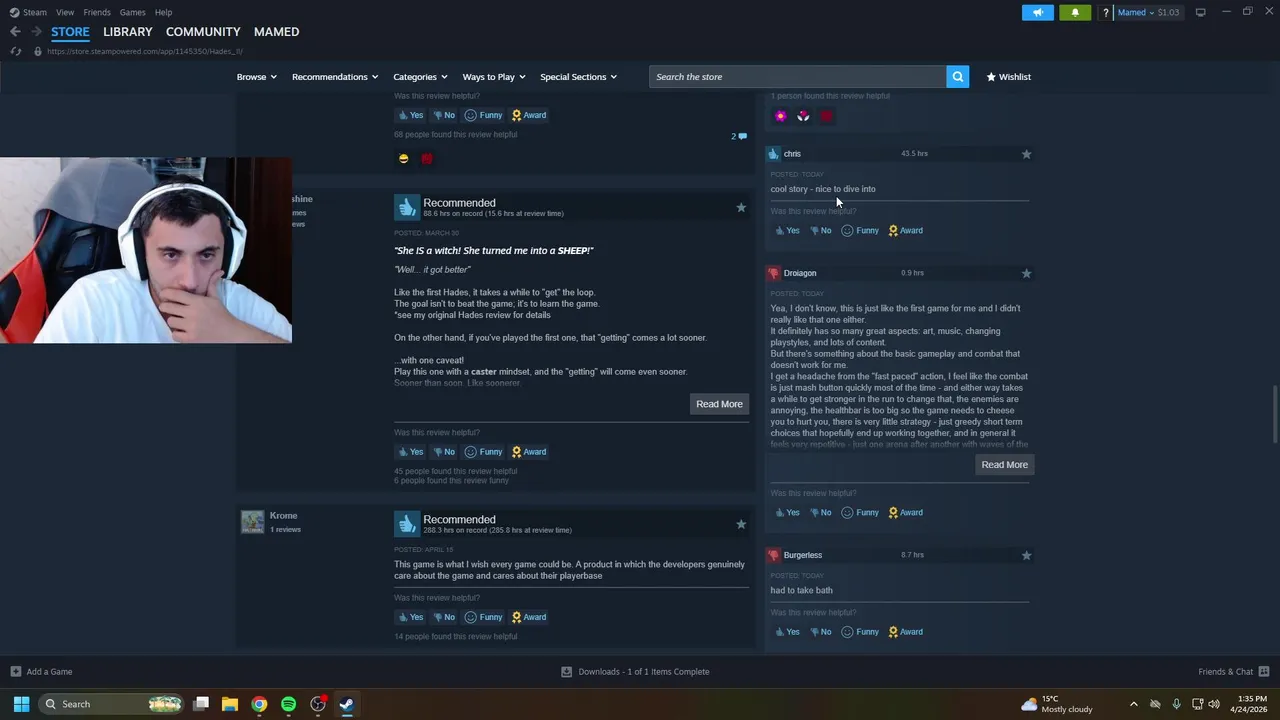
Task: Expand the Browse dropdown
Action: pyautogui.click(x=256, y=77)
